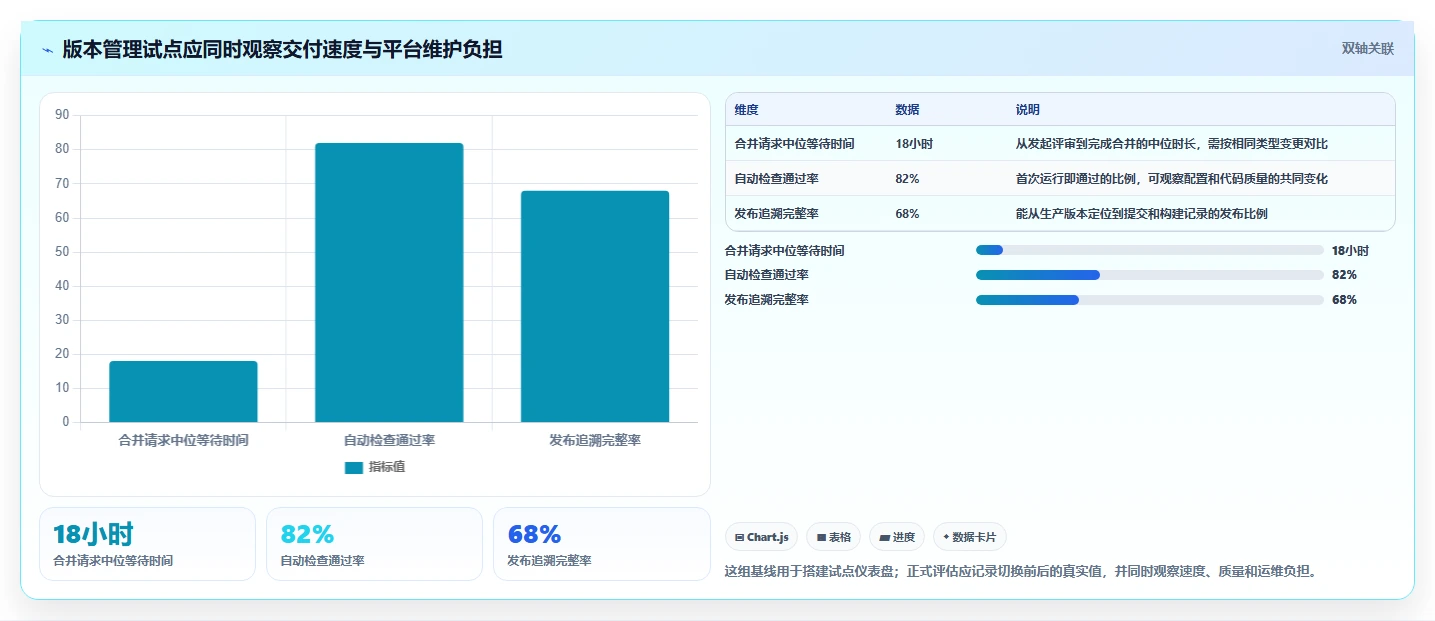Click the description starting 能从生产版本定位
This screenshot has height=621, width=1435.
(1141, 214)
